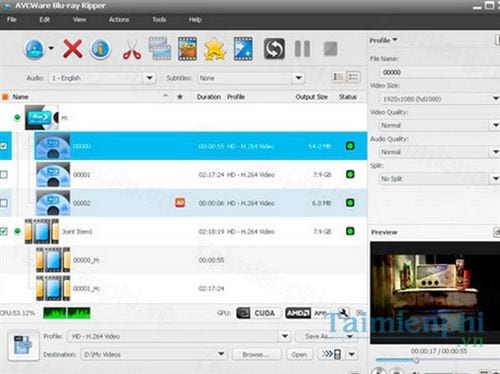Image resolution: width=500 pixels, height=374 pixels.
Task: Click the Open button
Action: pyautogui.click(x=299, y=354)
